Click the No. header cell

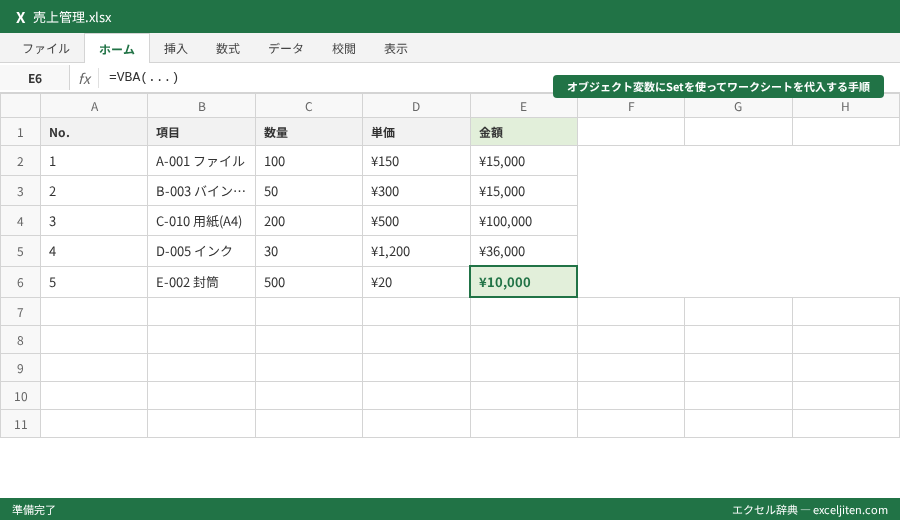pos(94,132)
